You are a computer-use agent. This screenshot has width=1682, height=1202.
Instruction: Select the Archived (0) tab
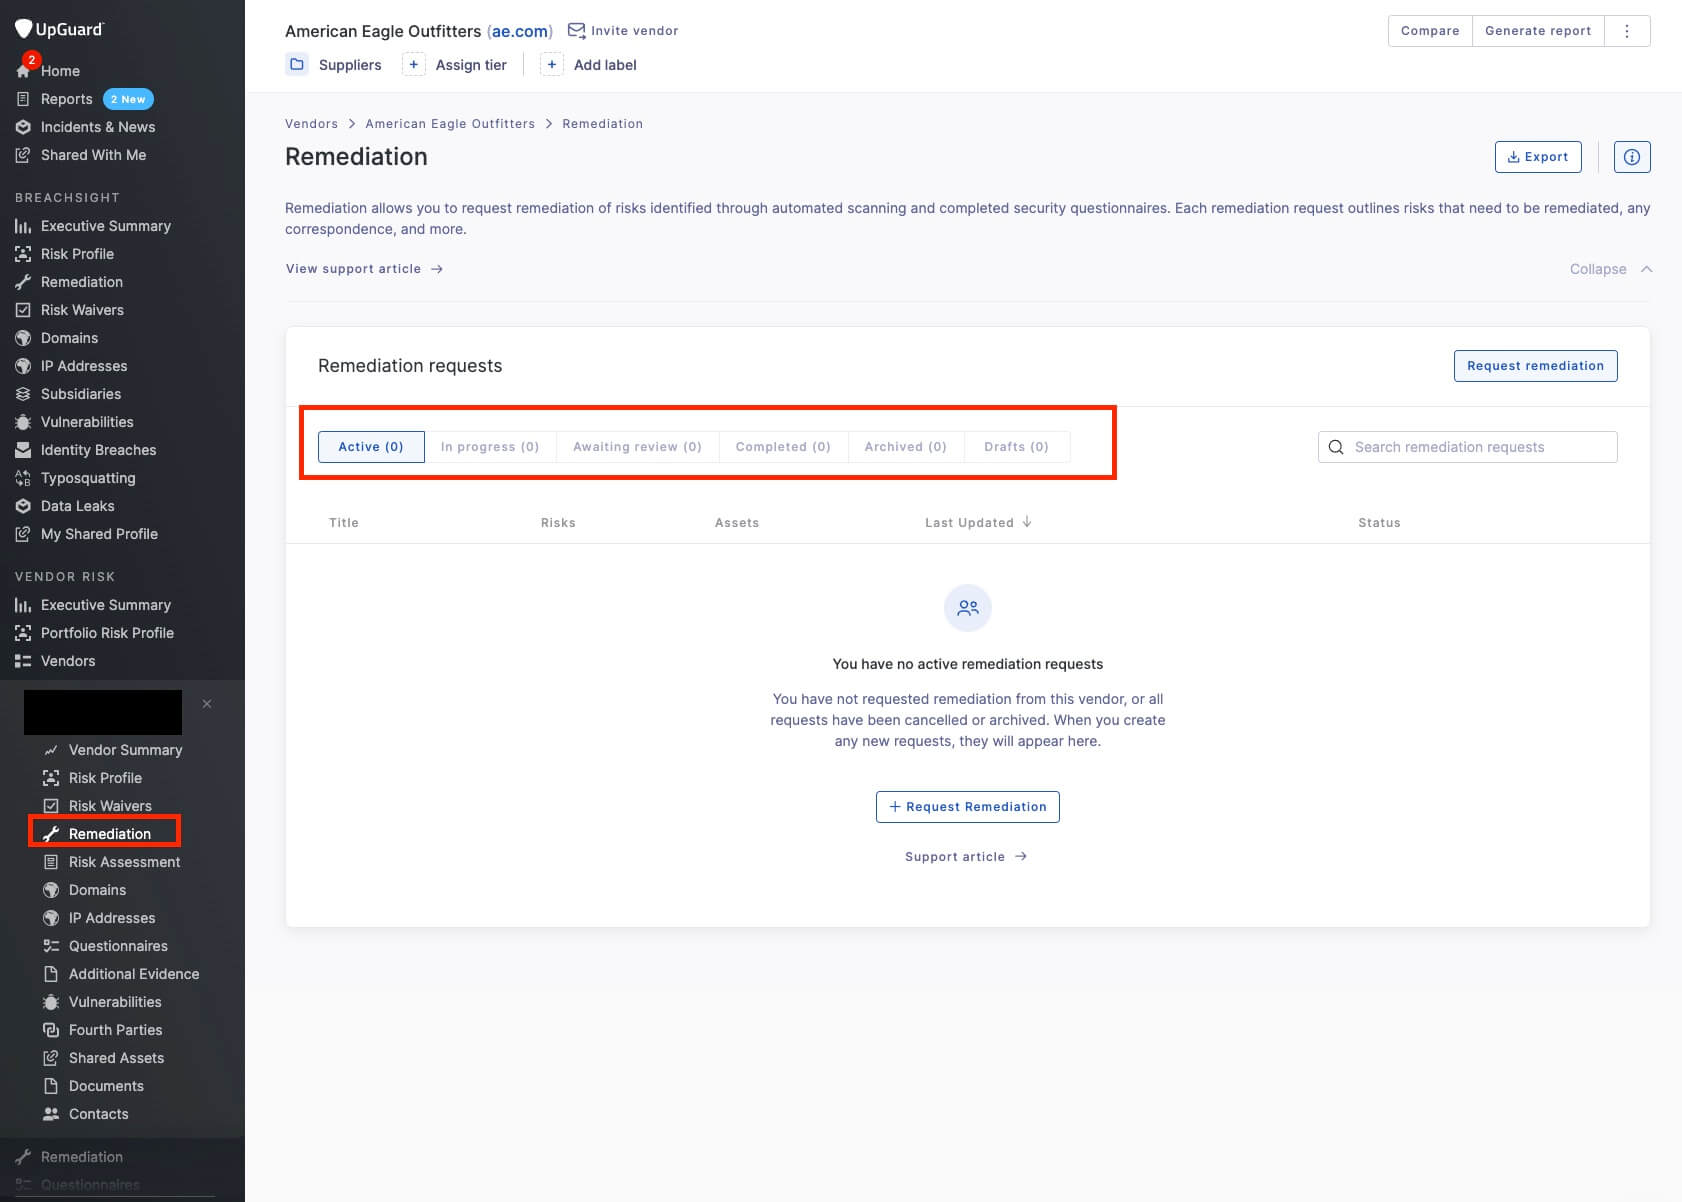(x=905, y=447)
